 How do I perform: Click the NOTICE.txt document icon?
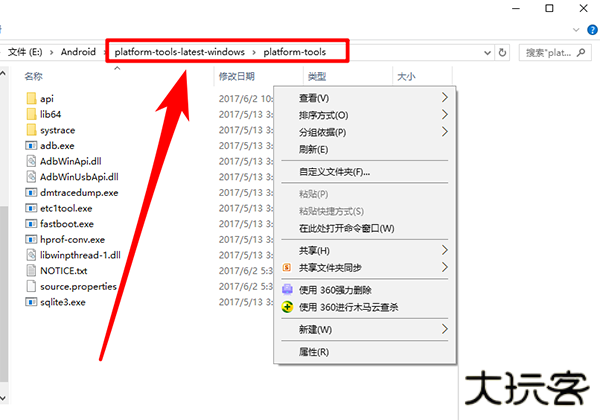click(x=31, y=271)
